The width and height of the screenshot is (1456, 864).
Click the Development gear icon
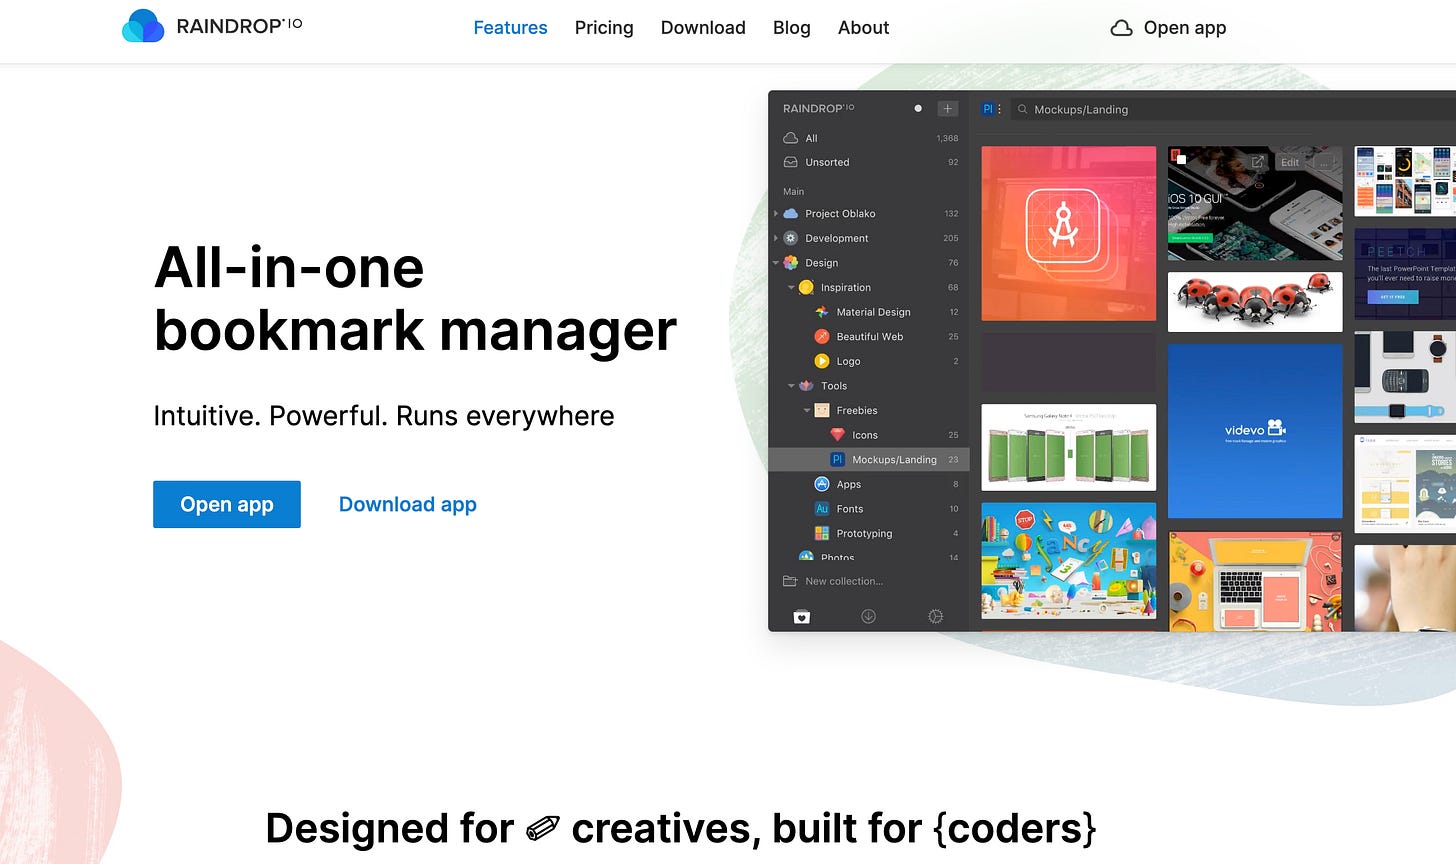coord(791,238)
